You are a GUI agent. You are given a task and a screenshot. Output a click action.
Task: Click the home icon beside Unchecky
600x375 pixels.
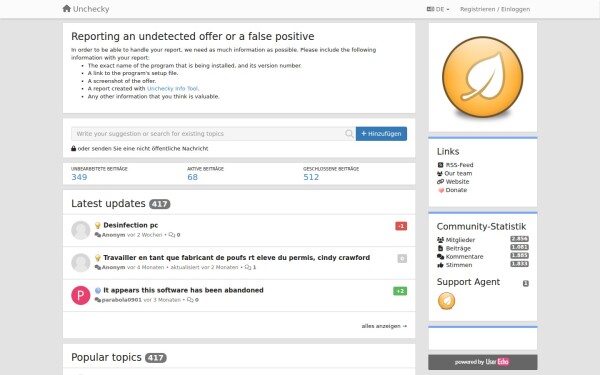click(x=67, y=8)
